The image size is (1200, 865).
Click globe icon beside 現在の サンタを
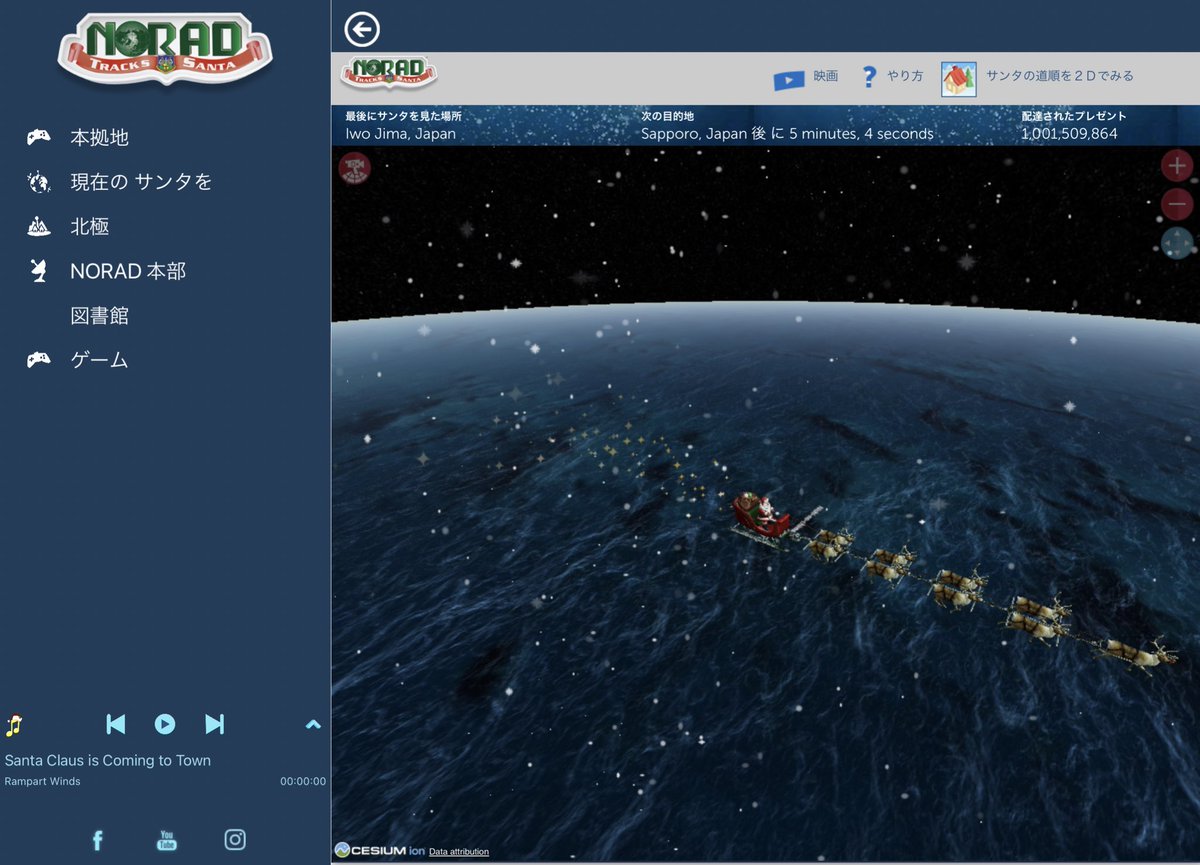point(38,182)
